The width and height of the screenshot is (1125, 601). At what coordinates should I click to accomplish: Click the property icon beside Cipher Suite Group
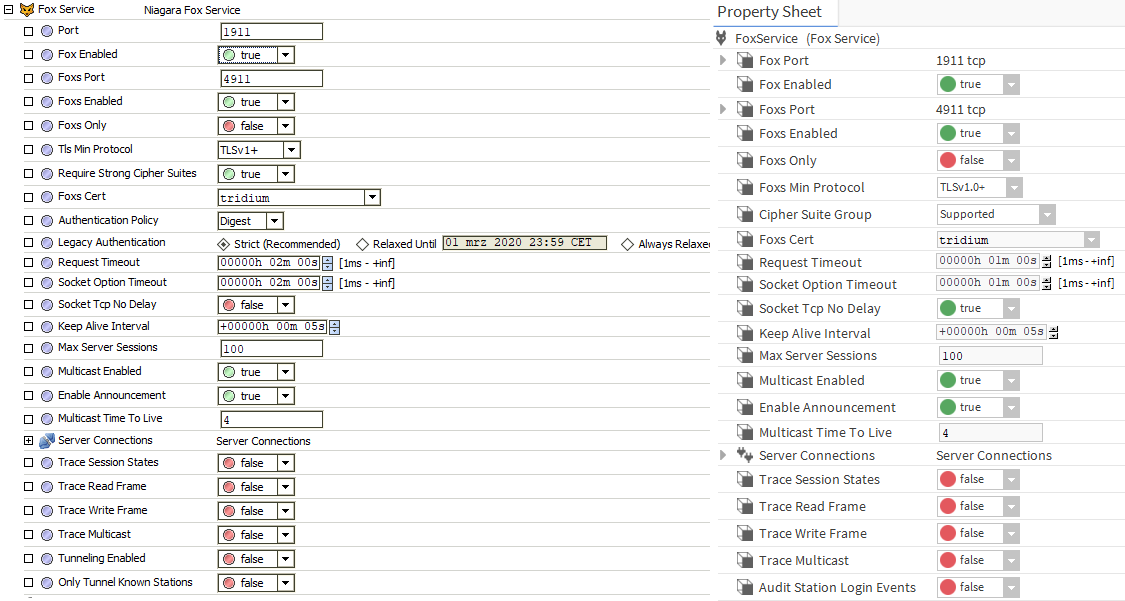pyautogui.click(x=744, y=215)
